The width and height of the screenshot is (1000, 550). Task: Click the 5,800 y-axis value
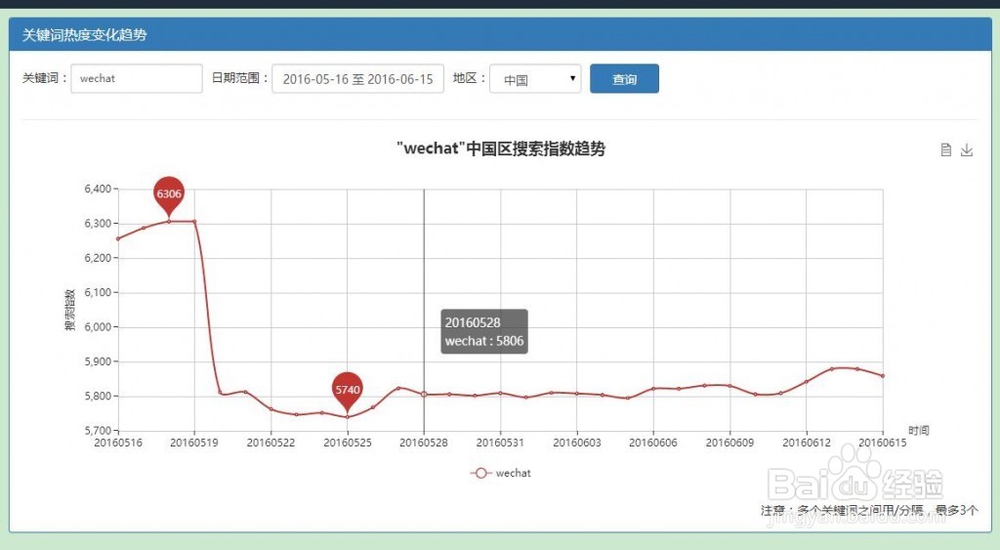coord(98,396)
